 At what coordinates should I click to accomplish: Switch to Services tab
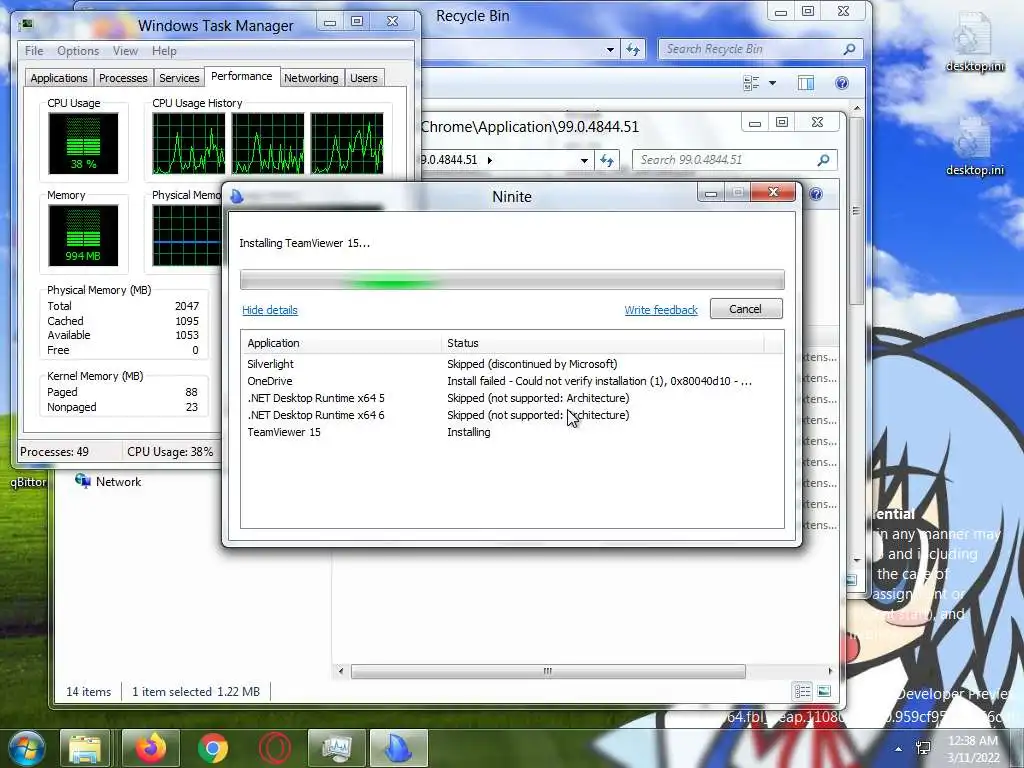(179, 78)
